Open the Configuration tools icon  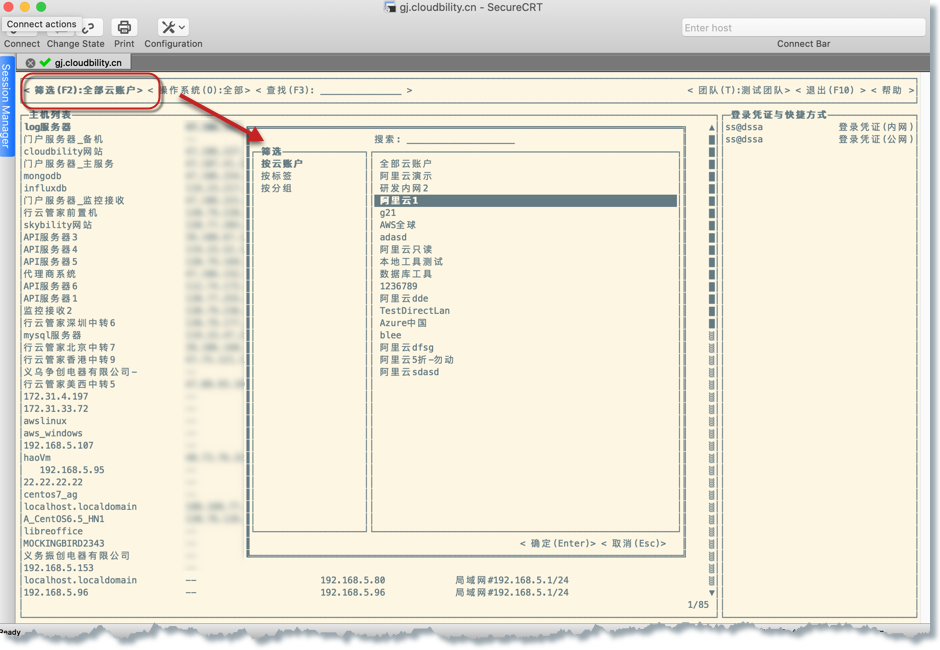click(168, 28)
